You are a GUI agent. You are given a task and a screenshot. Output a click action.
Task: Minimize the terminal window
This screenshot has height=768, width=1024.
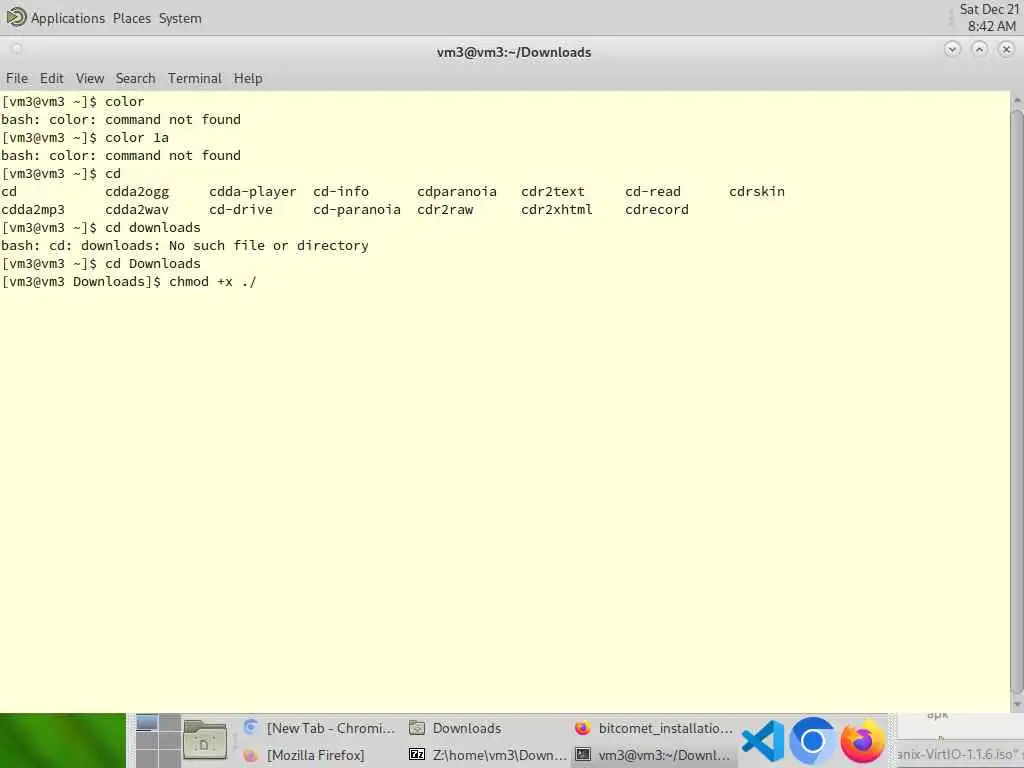tap(952, 50)
